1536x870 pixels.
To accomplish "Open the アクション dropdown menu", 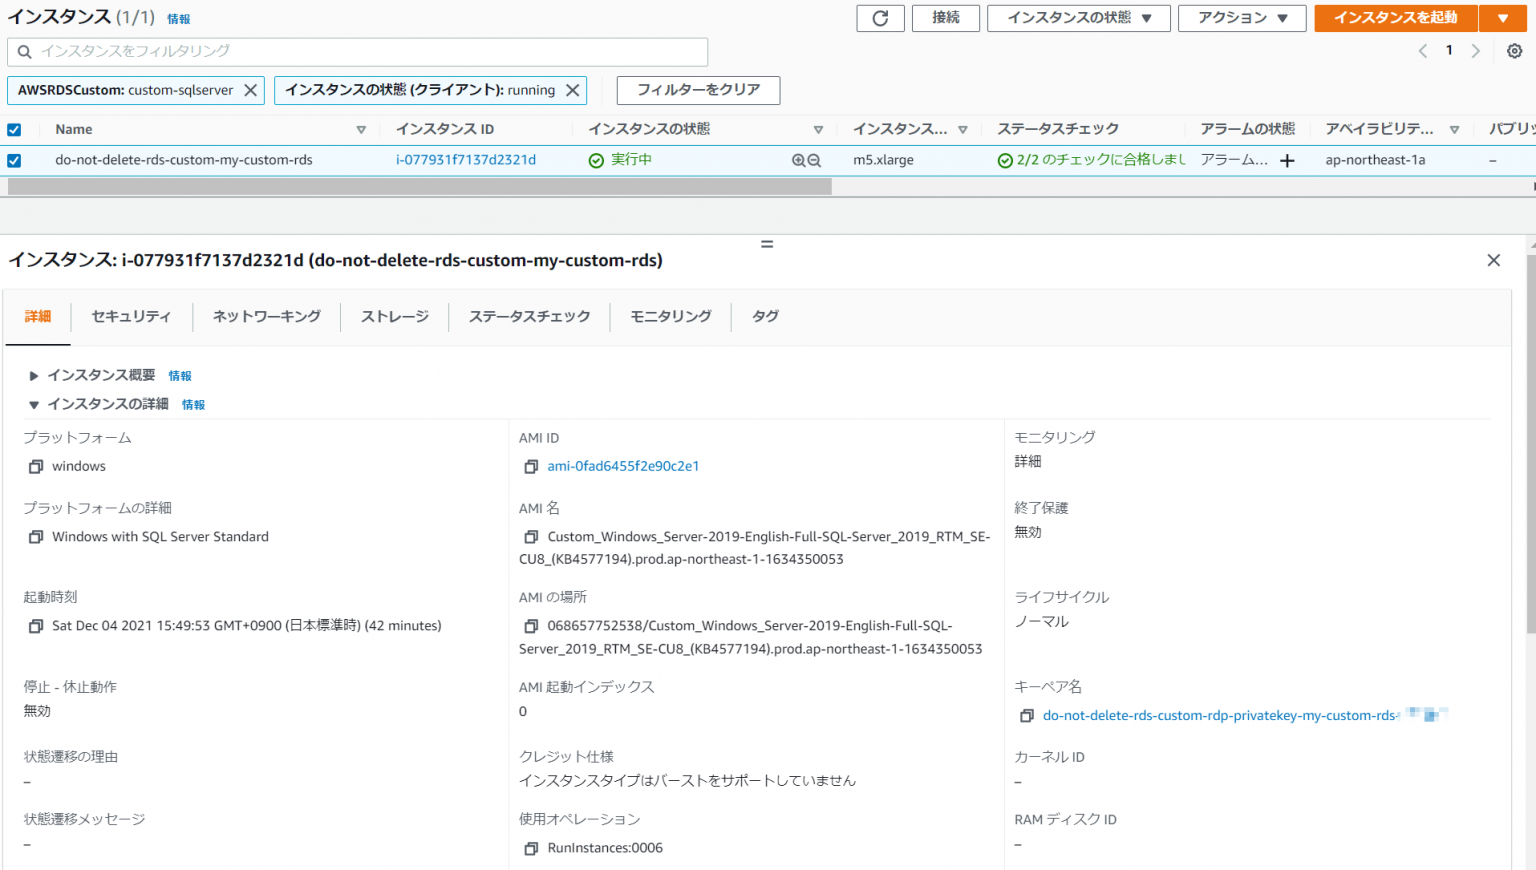I will point(1242,17).
